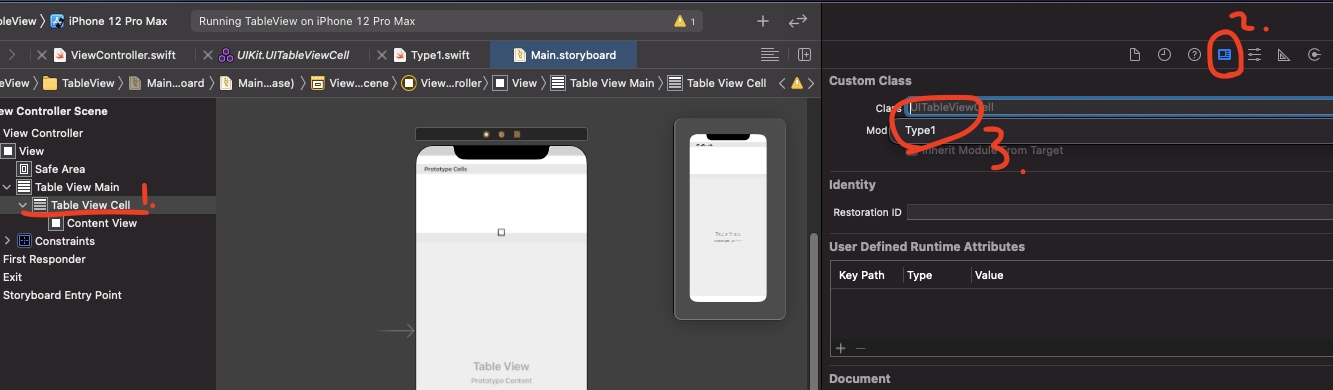
Task: Select the View row in outline
Action: coord(22,151)
